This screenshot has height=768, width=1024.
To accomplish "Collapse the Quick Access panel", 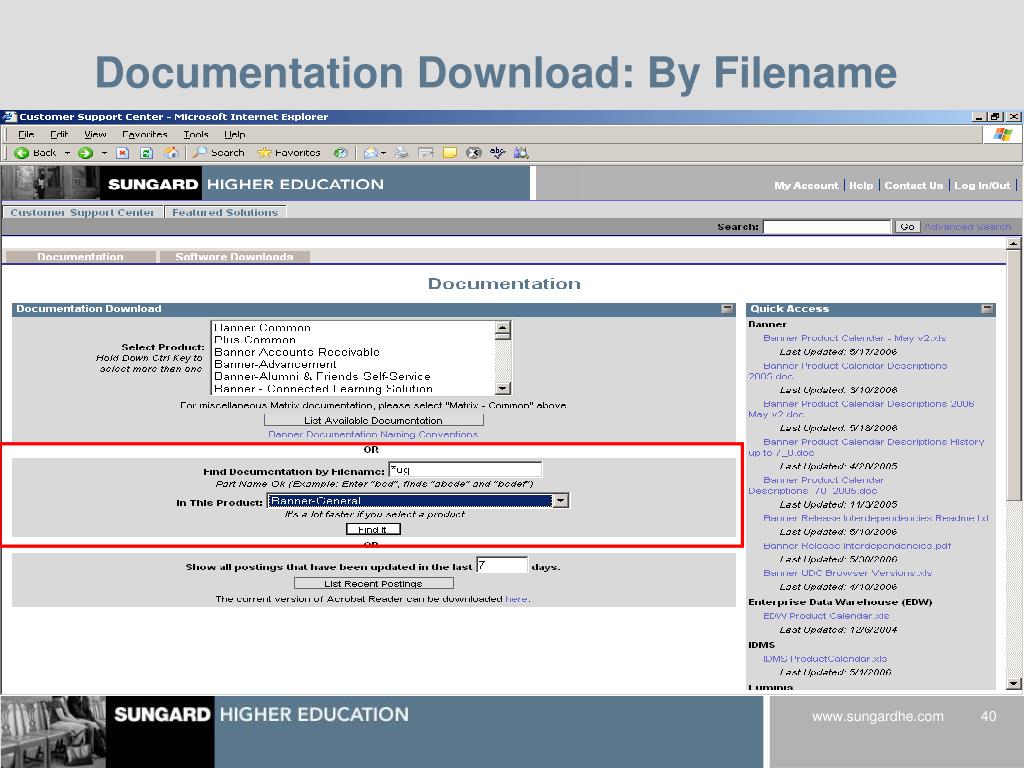I will [x=987, y=309].
